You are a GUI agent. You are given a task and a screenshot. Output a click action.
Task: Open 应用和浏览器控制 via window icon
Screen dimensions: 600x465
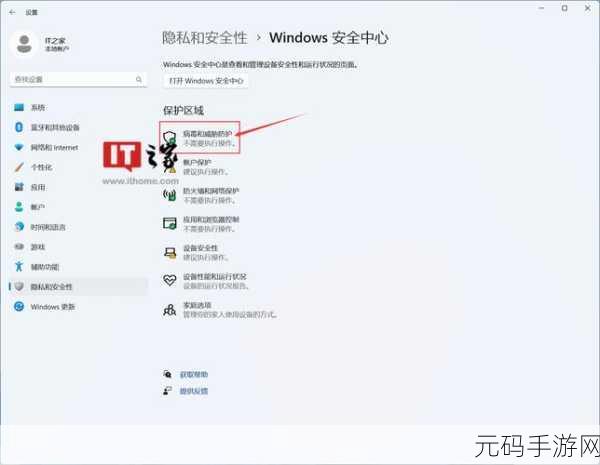[170, 224]
